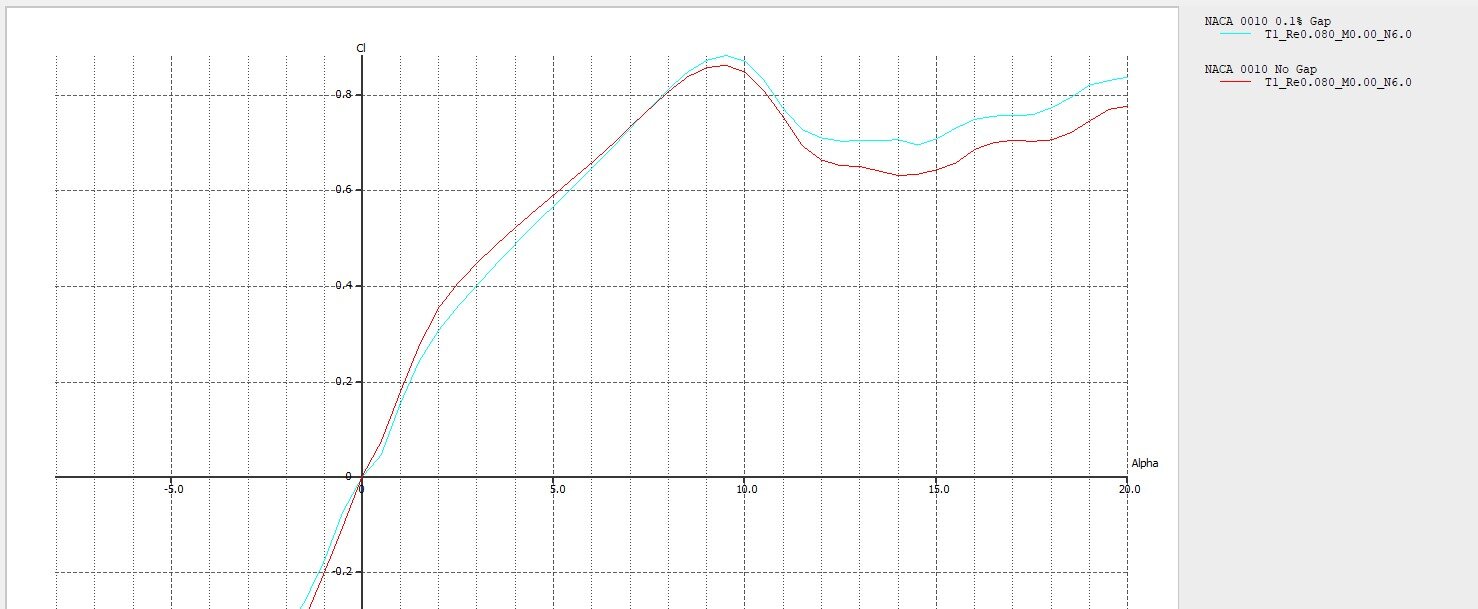Click the 5.0 tick label on Alpha axis
Image resolution: width=1478 pixels, height=609 pixels.
point(557,490)
